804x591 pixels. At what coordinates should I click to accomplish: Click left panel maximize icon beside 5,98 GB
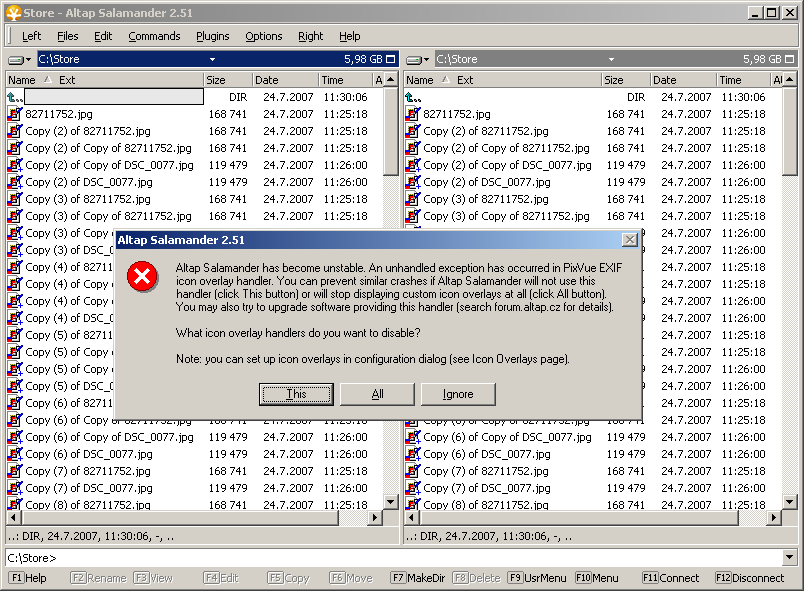click(391, 59)
